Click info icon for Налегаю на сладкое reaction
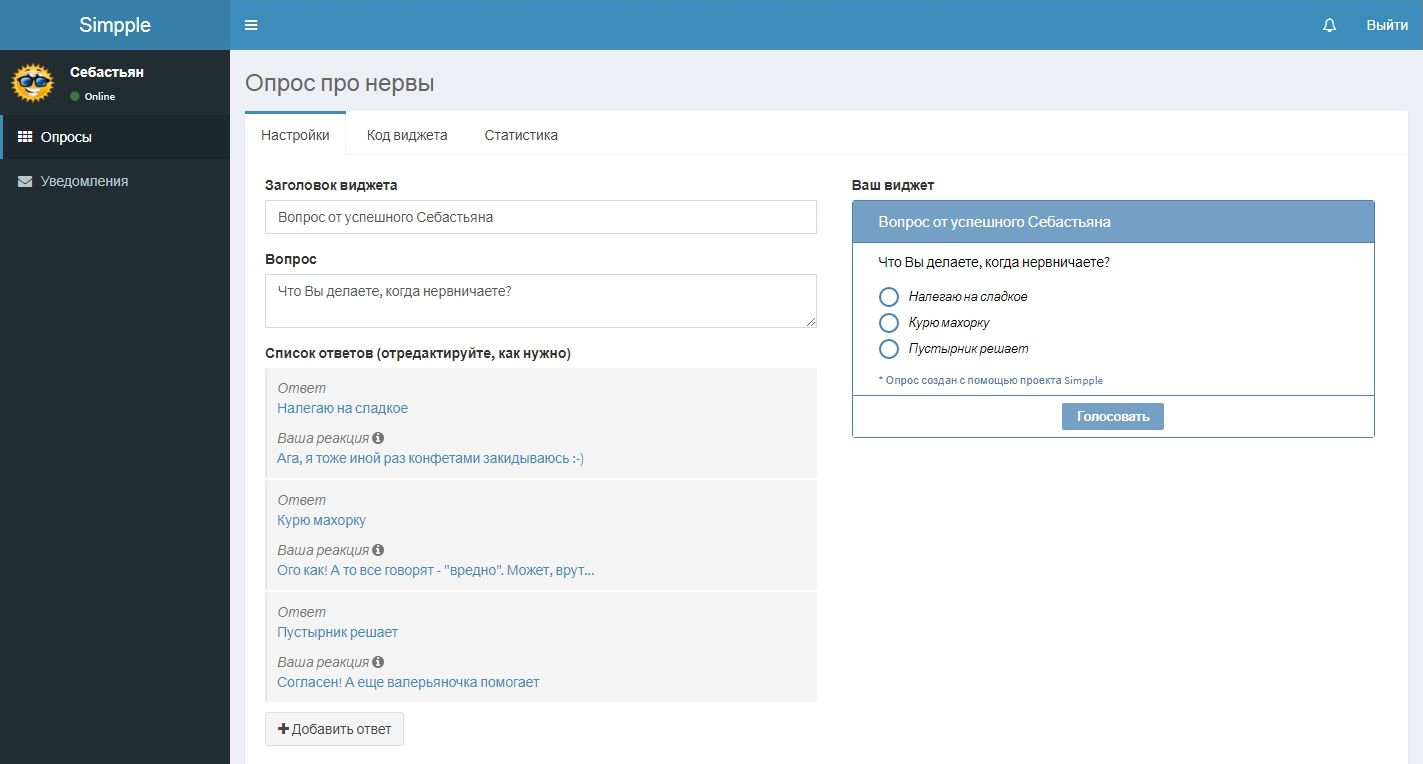 point(378,438)
